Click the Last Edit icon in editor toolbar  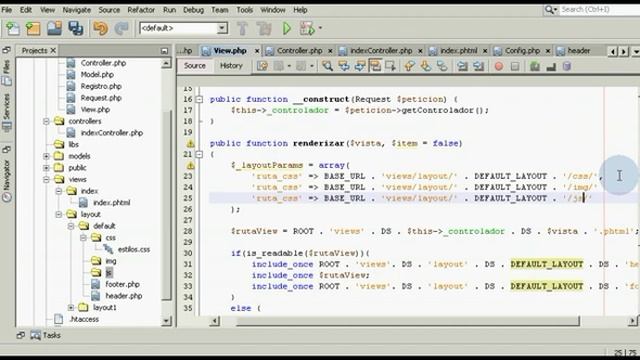coord(262,66)
